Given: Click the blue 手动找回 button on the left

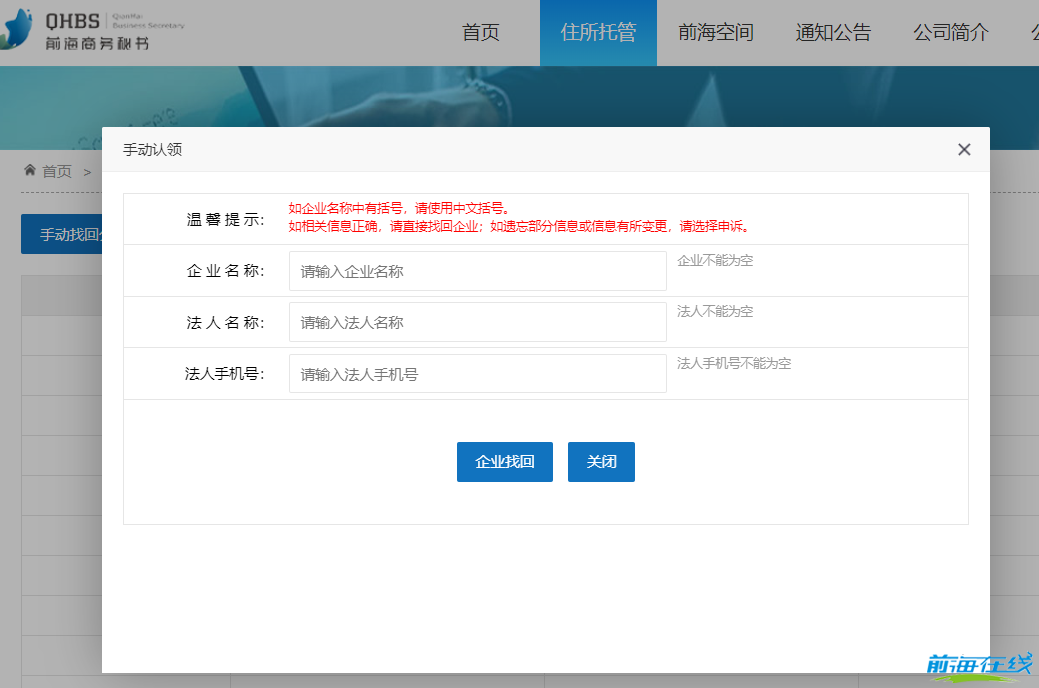Looking at the screenshot, I should click(62, 233).
